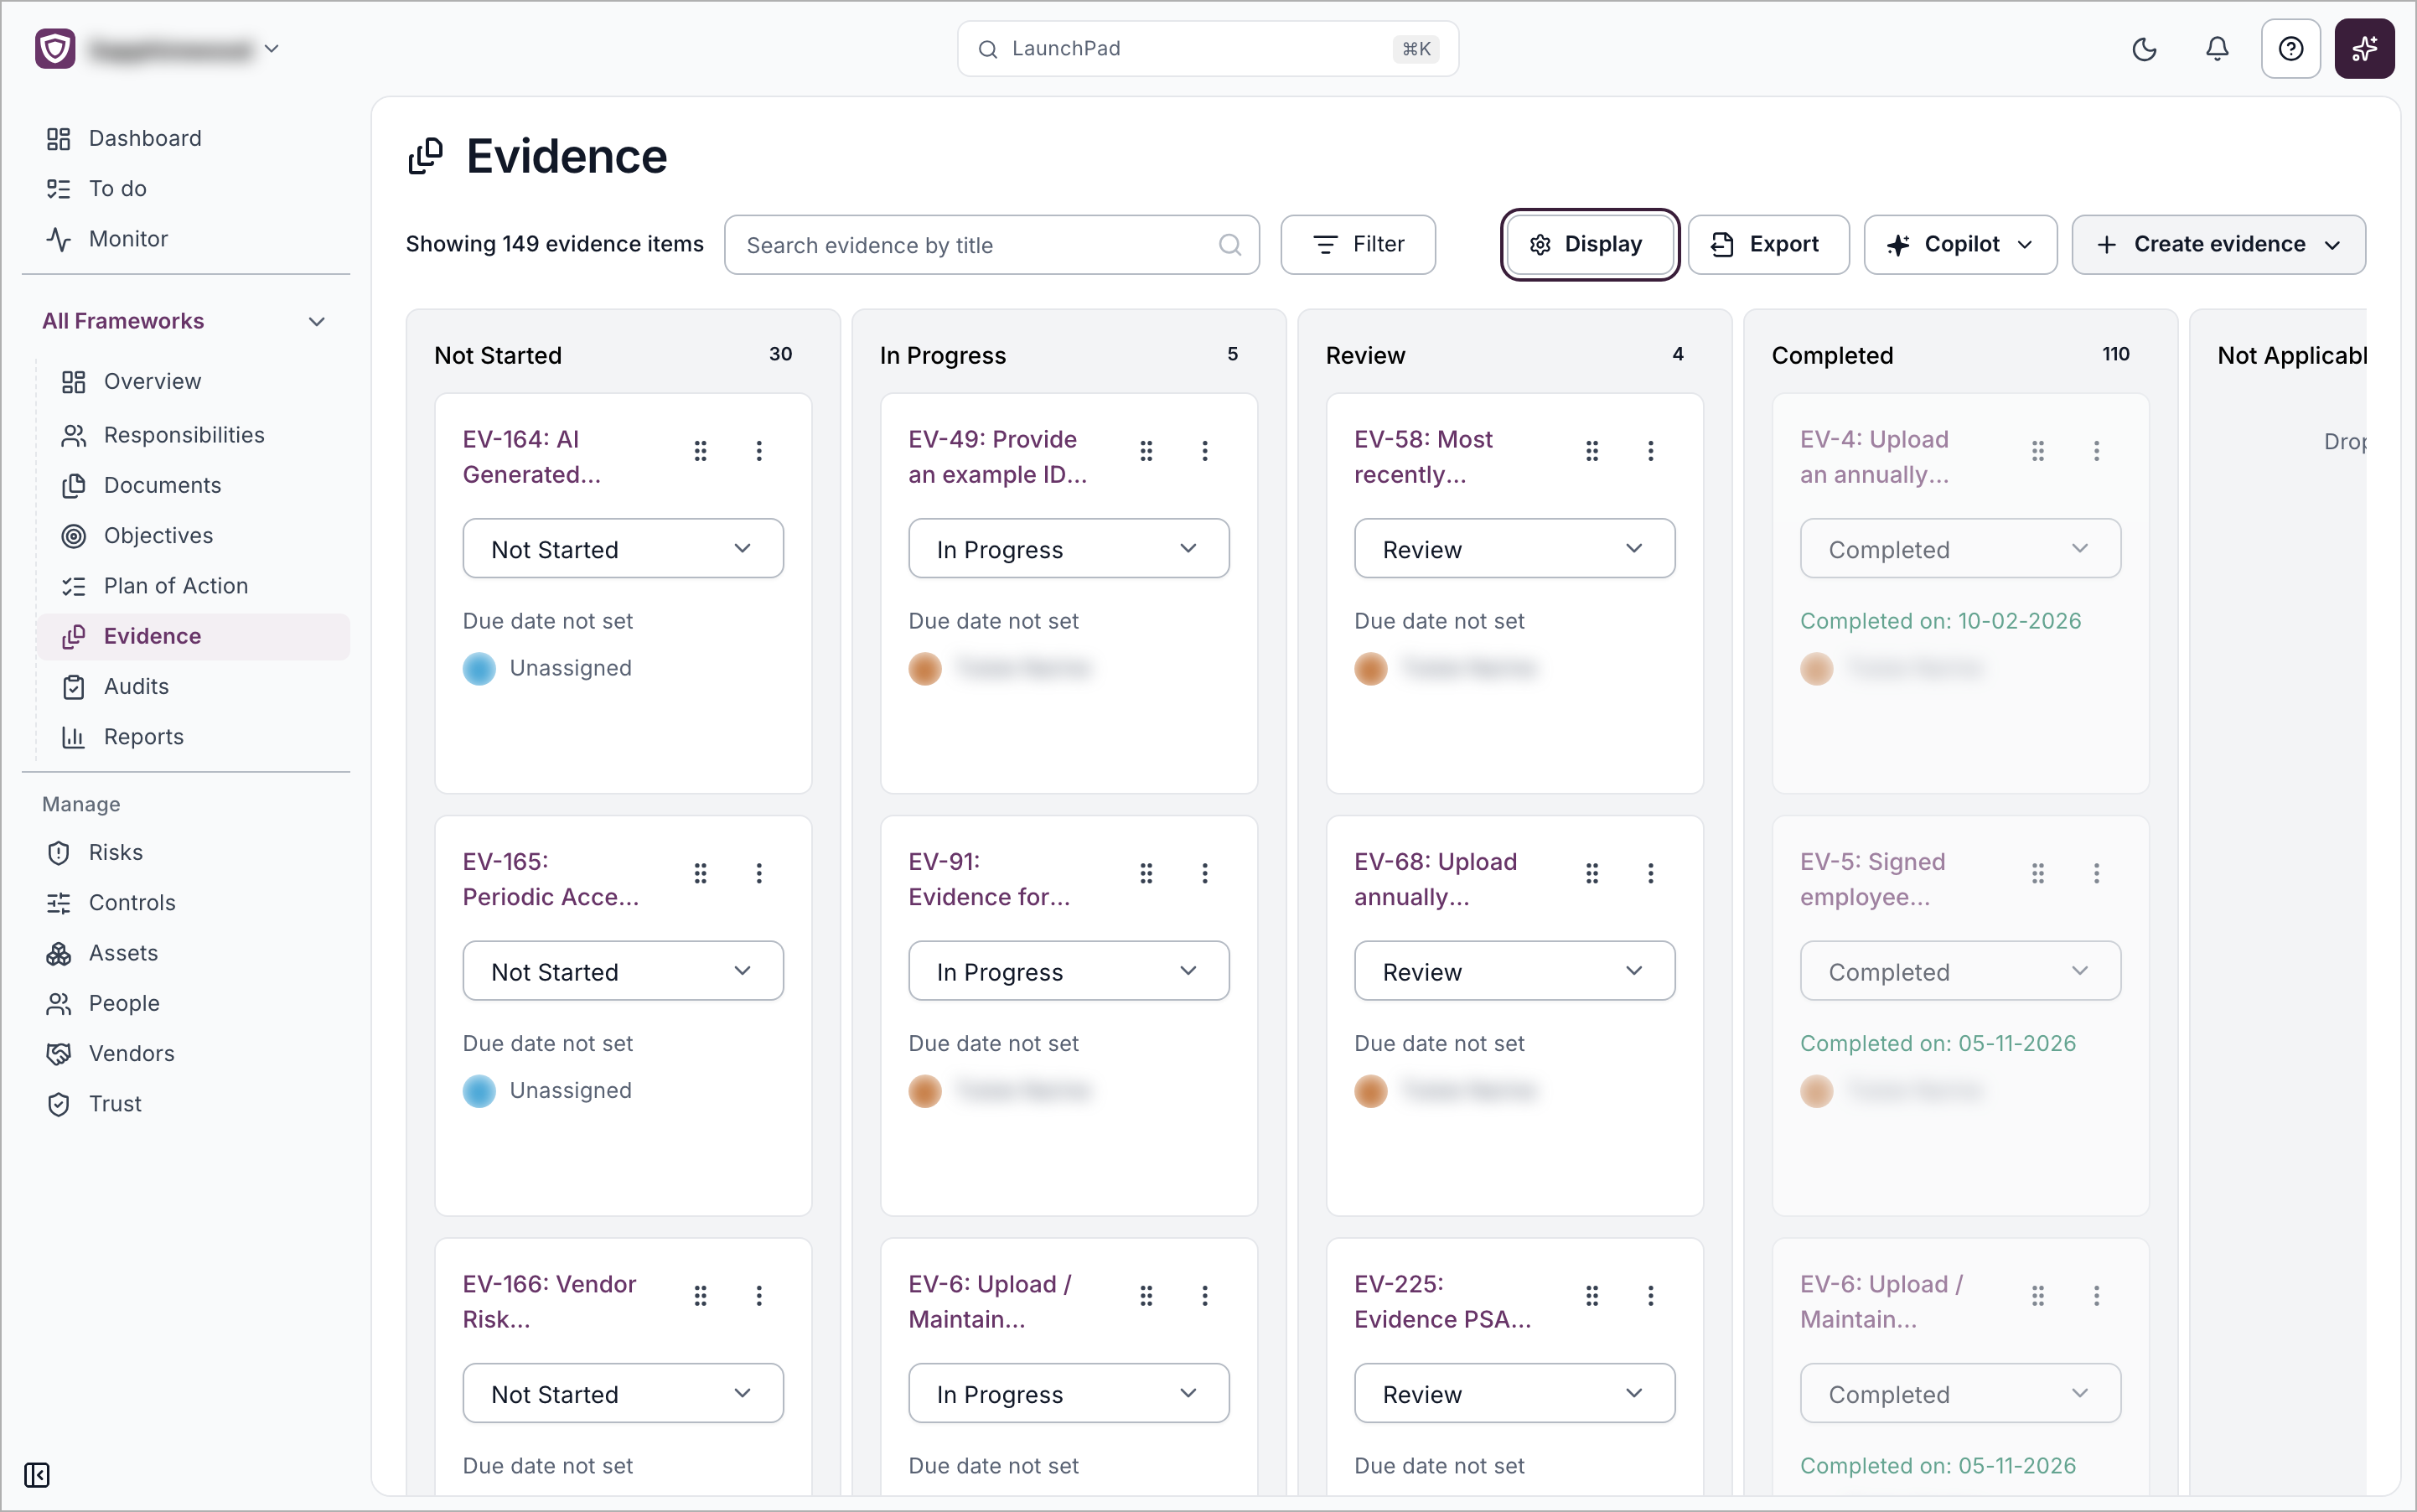Screen dimensions: 2417x1512
Task: Open the Review dropdown on EV-58
Action: point(1514,548)
